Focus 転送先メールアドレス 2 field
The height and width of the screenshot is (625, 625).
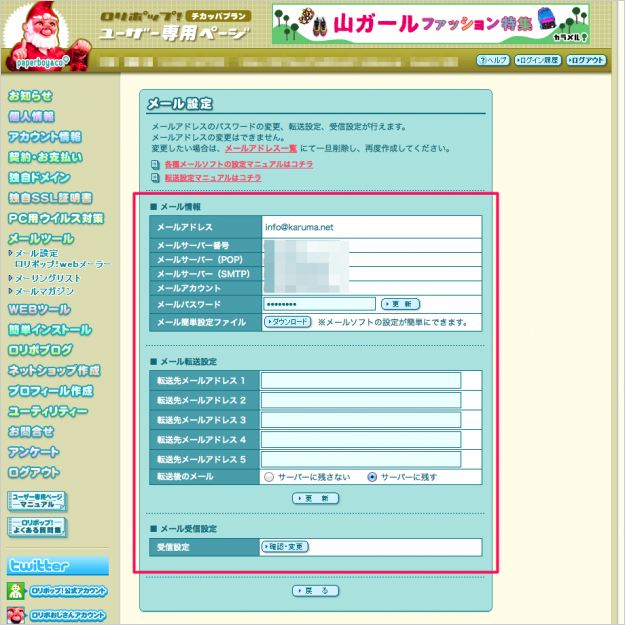coord(361,400)
